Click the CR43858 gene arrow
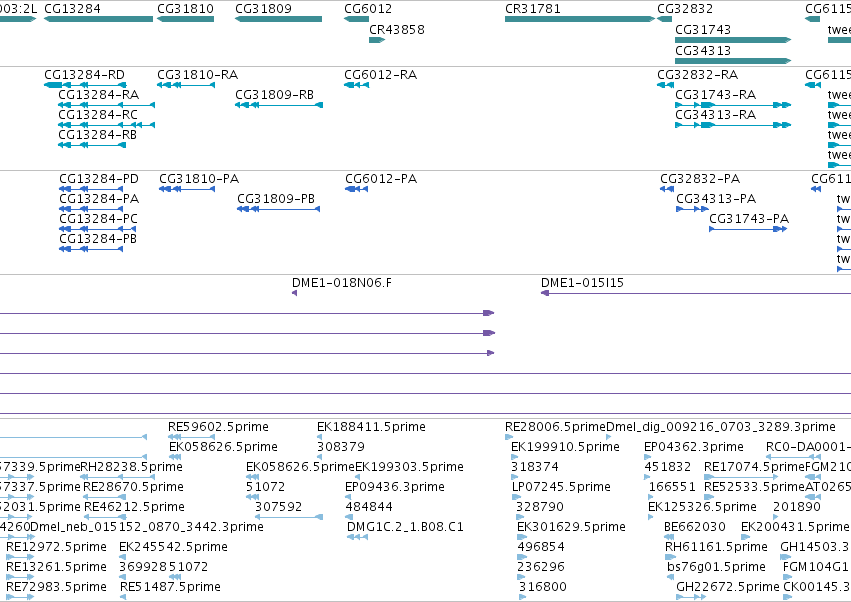The image size is (851, 602). (x=377, y=40)
